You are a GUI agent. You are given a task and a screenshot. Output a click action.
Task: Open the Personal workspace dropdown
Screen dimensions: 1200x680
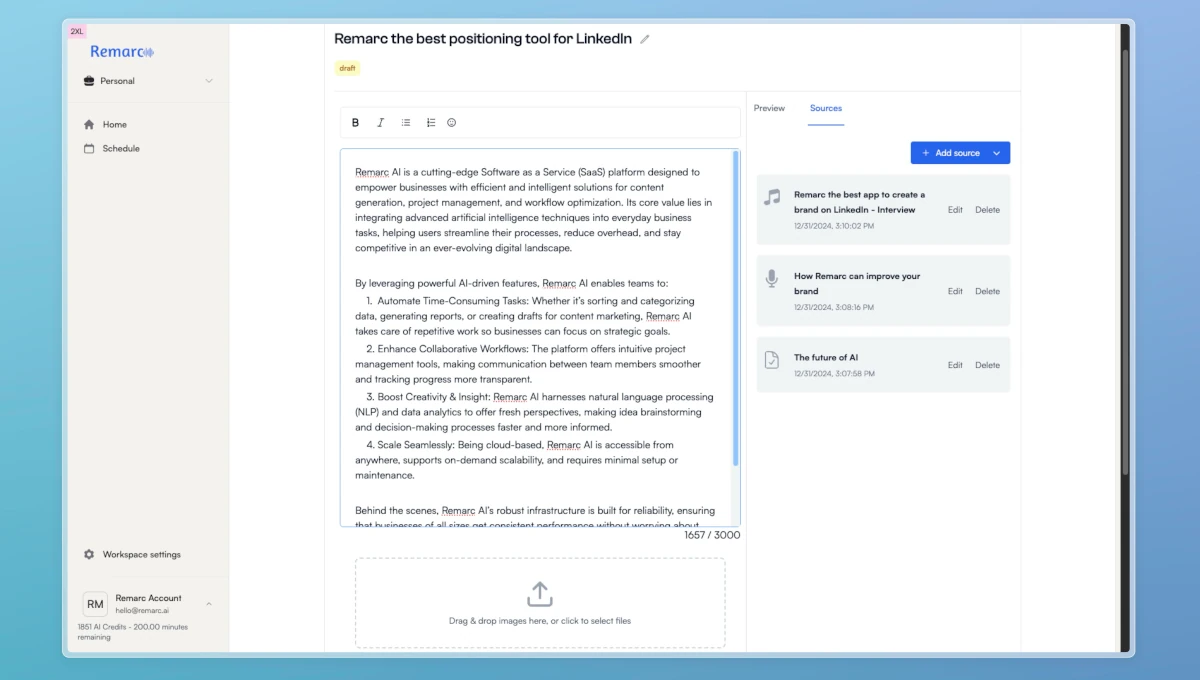148,81
